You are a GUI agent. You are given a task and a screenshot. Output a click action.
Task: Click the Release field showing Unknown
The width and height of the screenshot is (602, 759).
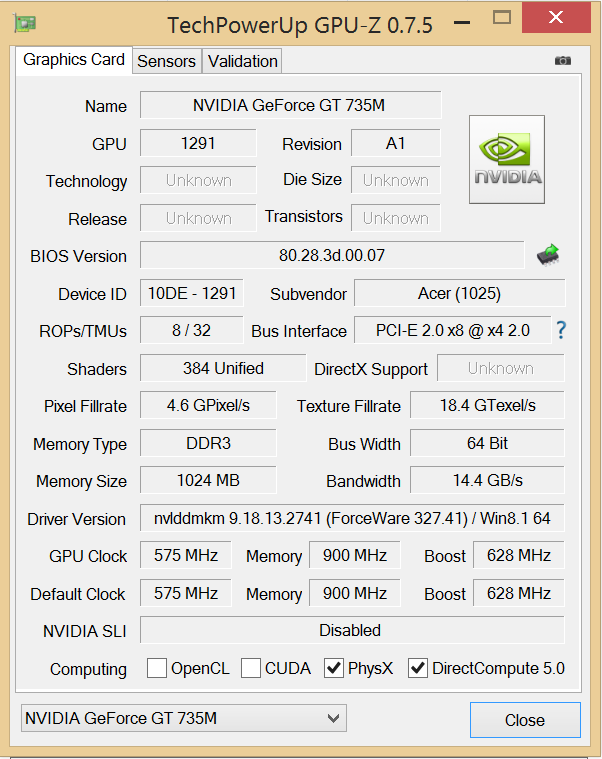click(x=198, y=218)
